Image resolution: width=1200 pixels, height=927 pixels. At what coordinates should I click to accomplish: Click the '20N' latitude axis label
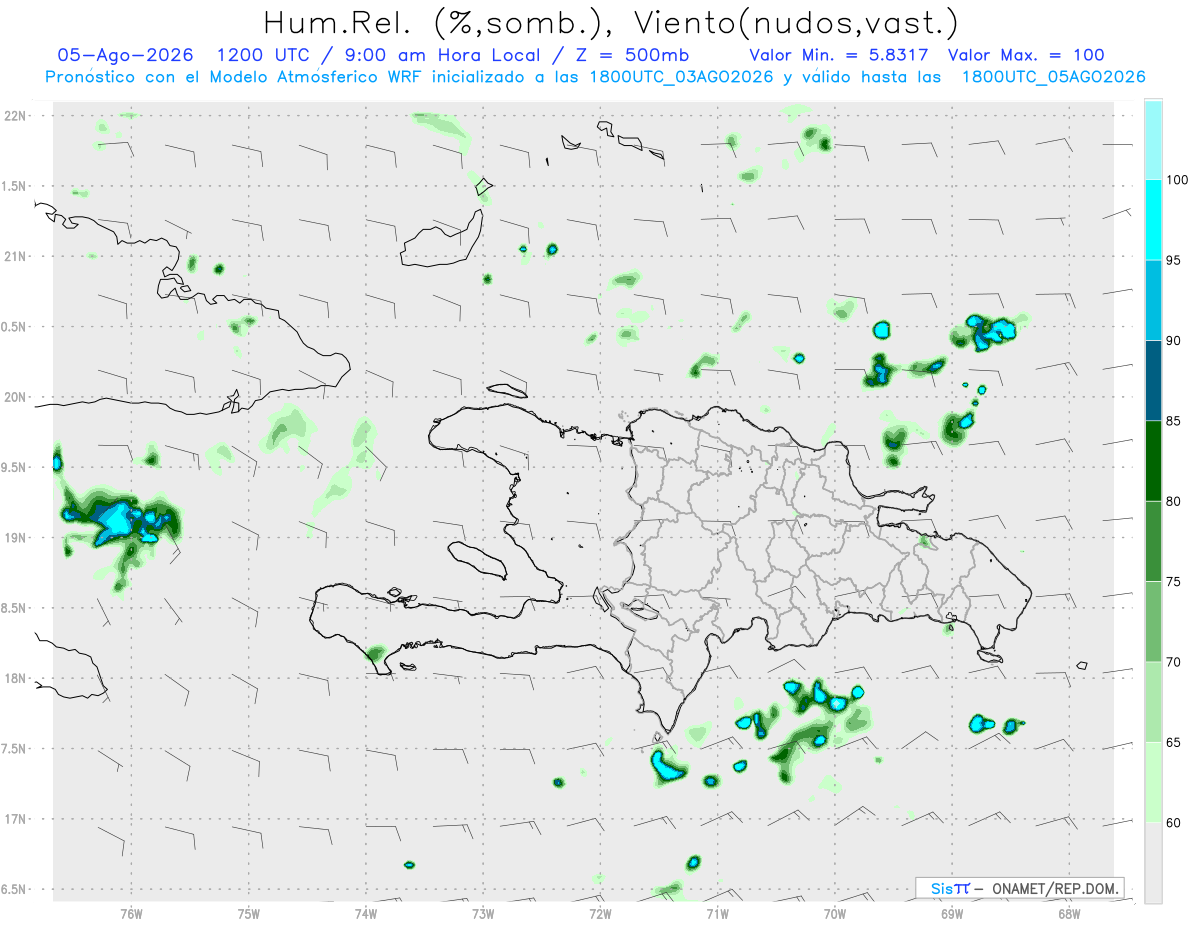point(14,397)
